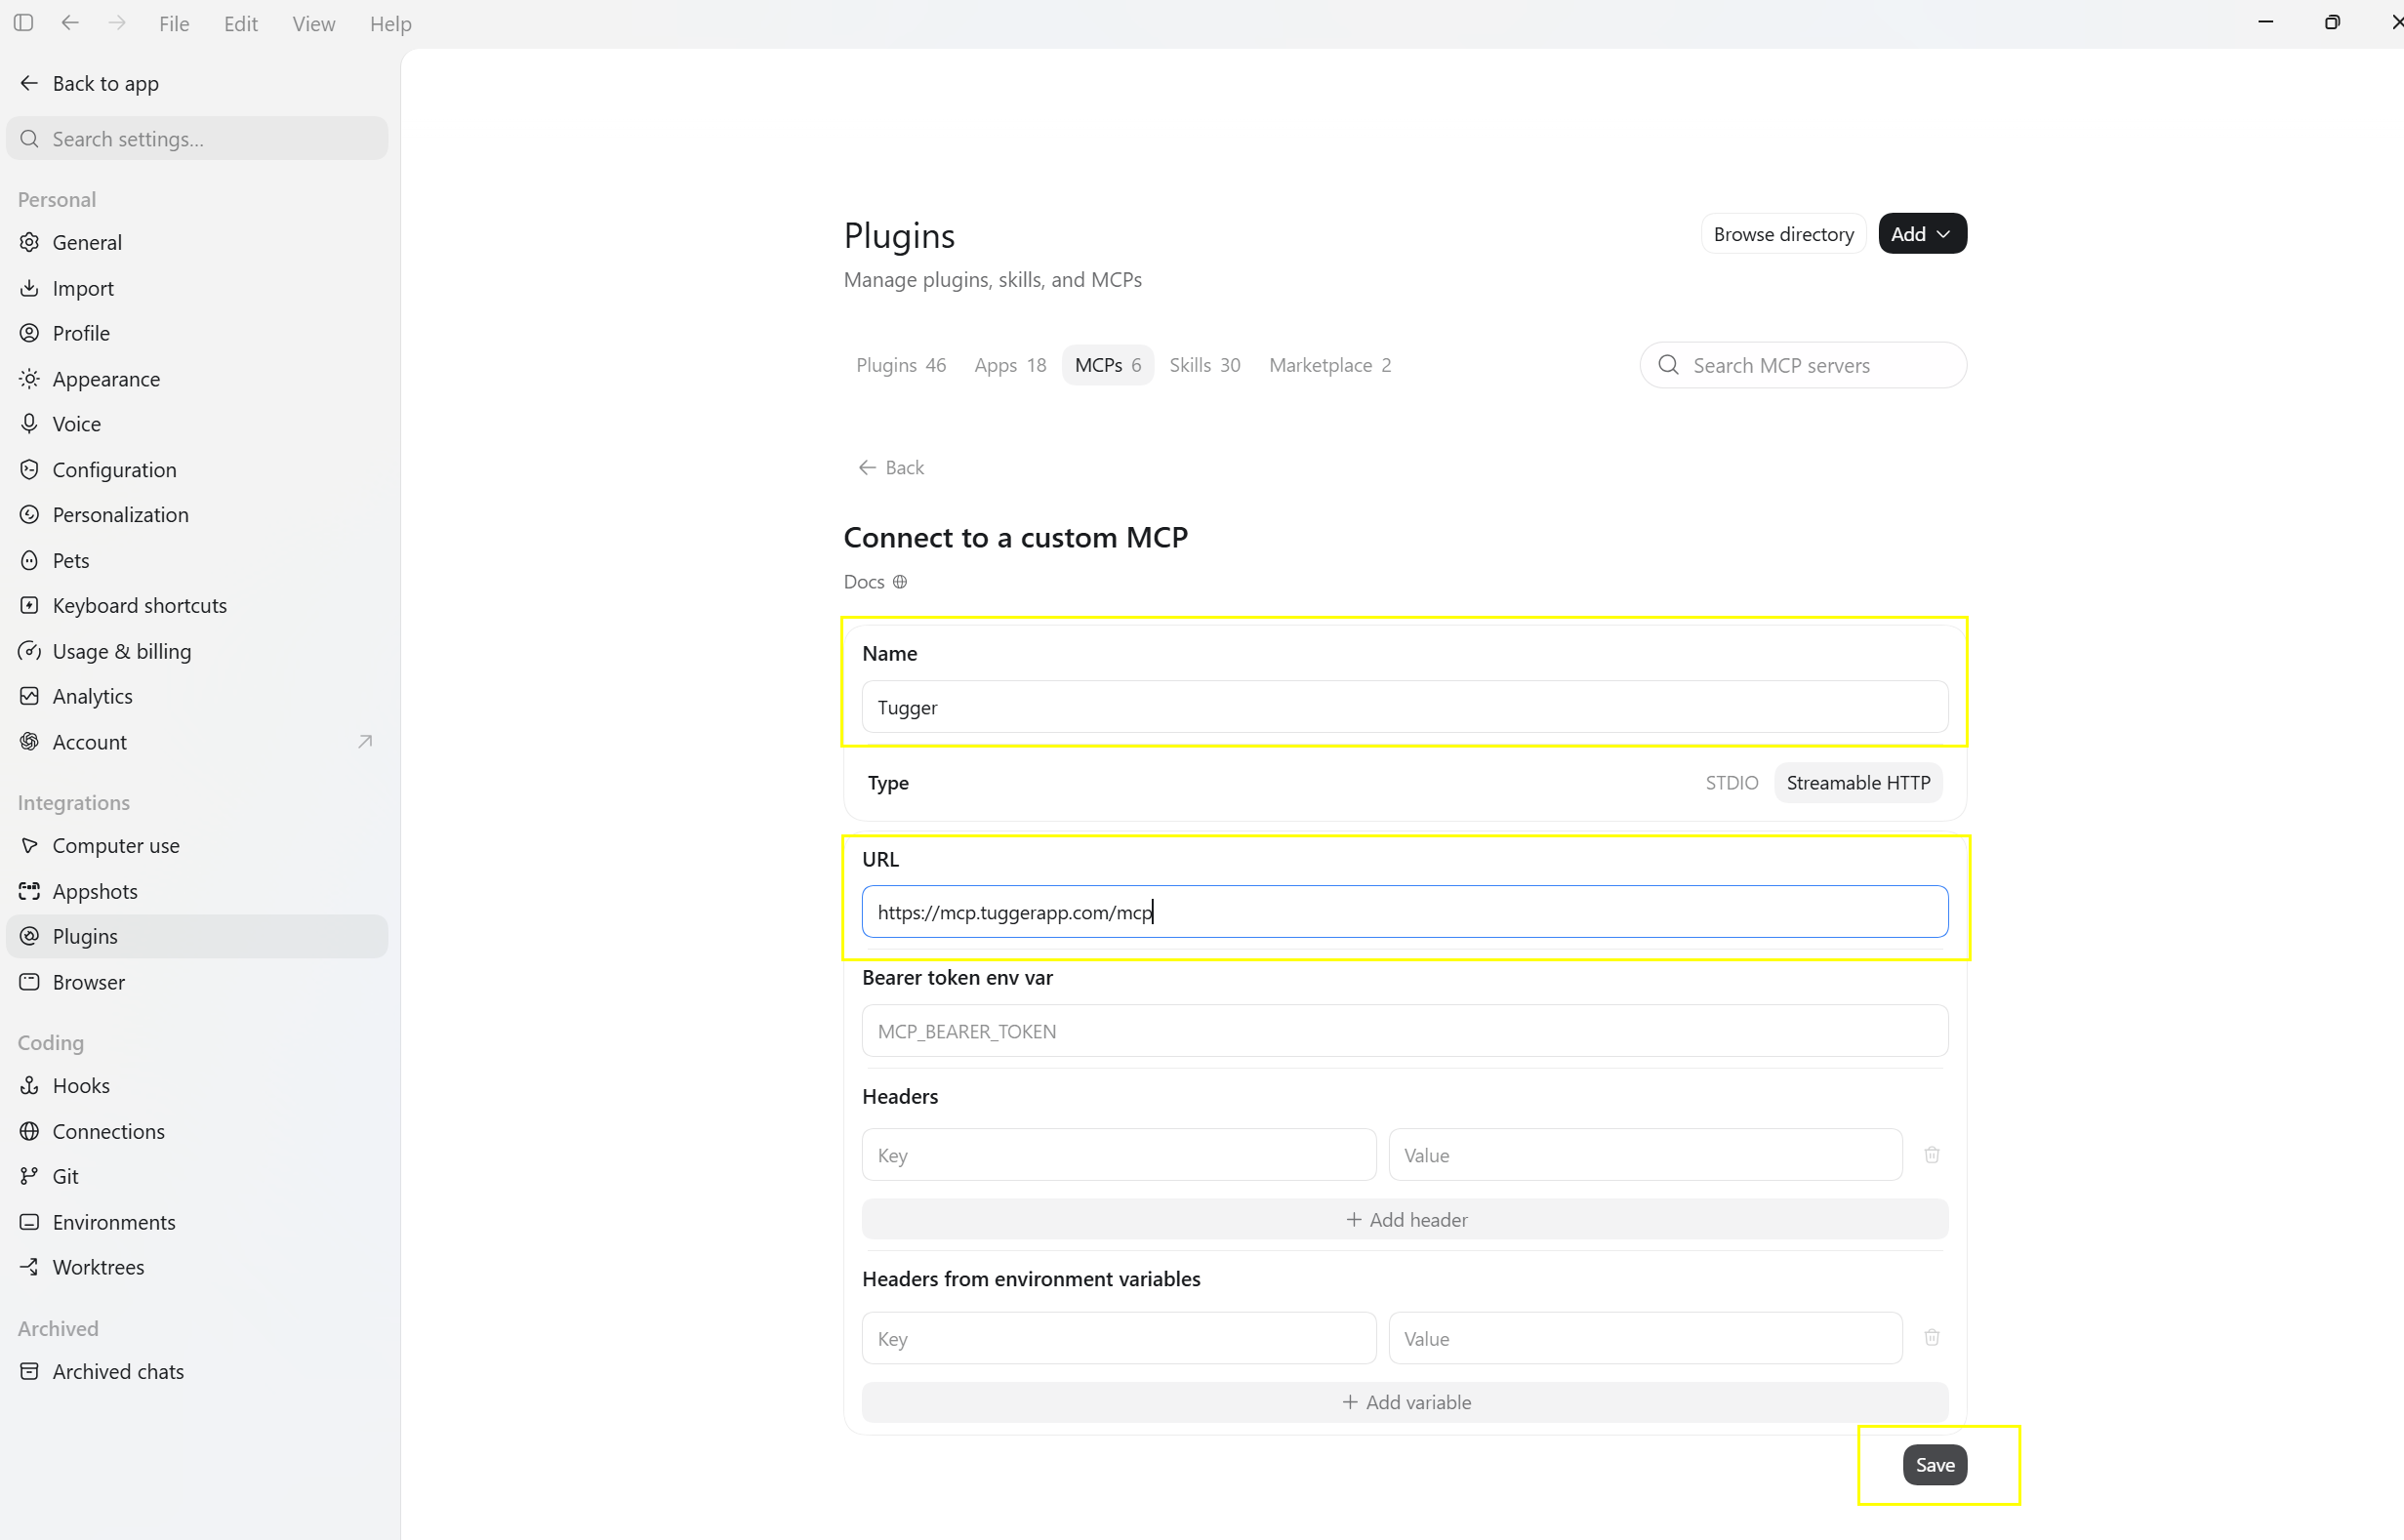
Task: Open Appearance sun icon
Action: point(30,379)
